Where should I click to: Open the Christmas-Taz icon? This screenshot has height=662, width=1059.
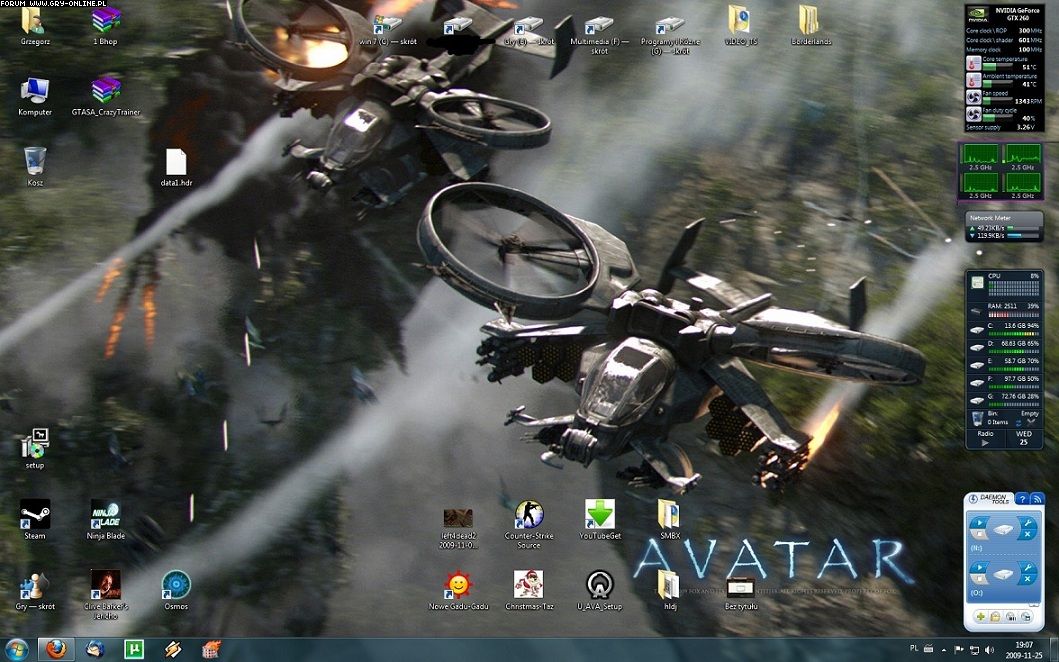pos(529,590)
